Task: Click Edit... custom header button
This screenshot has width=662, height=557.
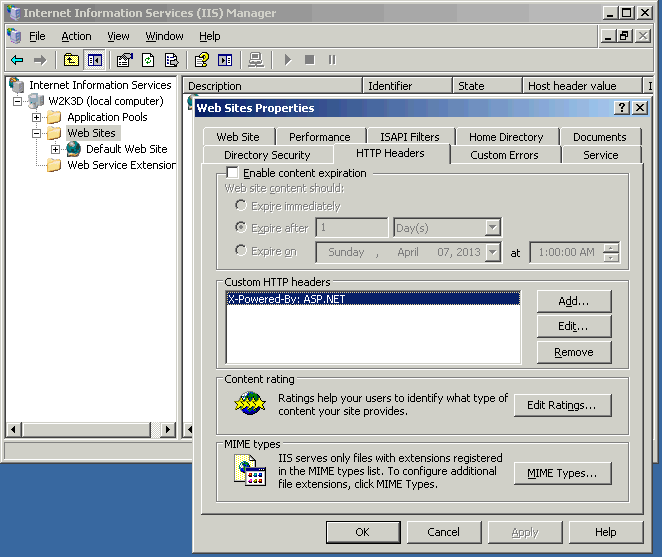Action: [574, 326]
